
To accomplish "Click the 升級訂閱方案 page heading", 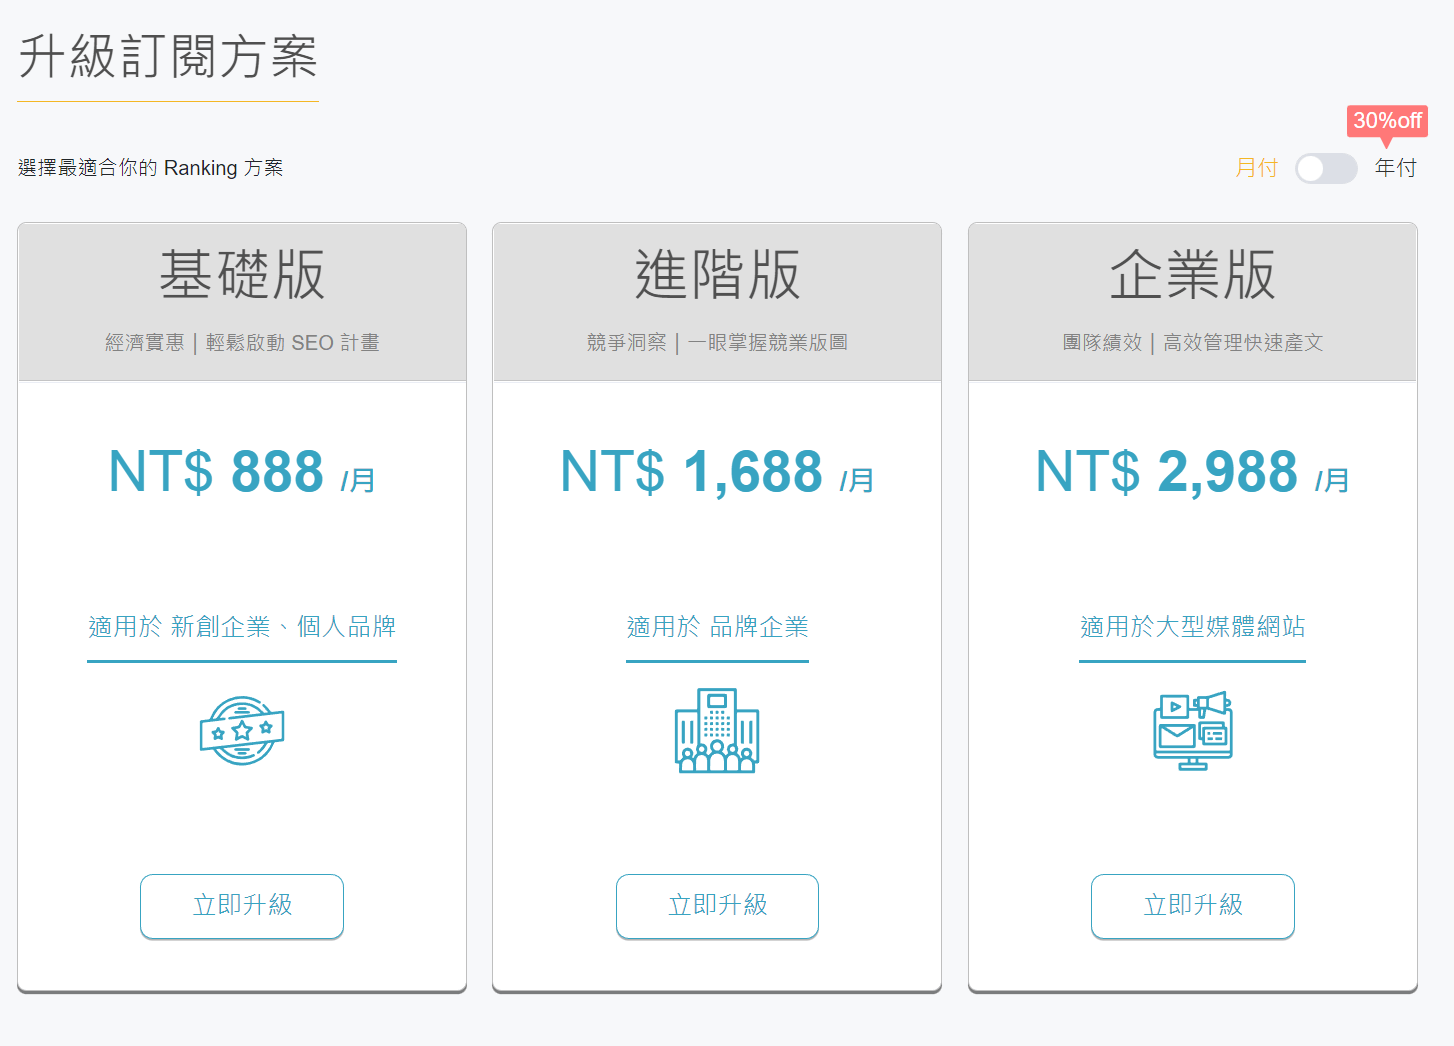I will [168, 57].
